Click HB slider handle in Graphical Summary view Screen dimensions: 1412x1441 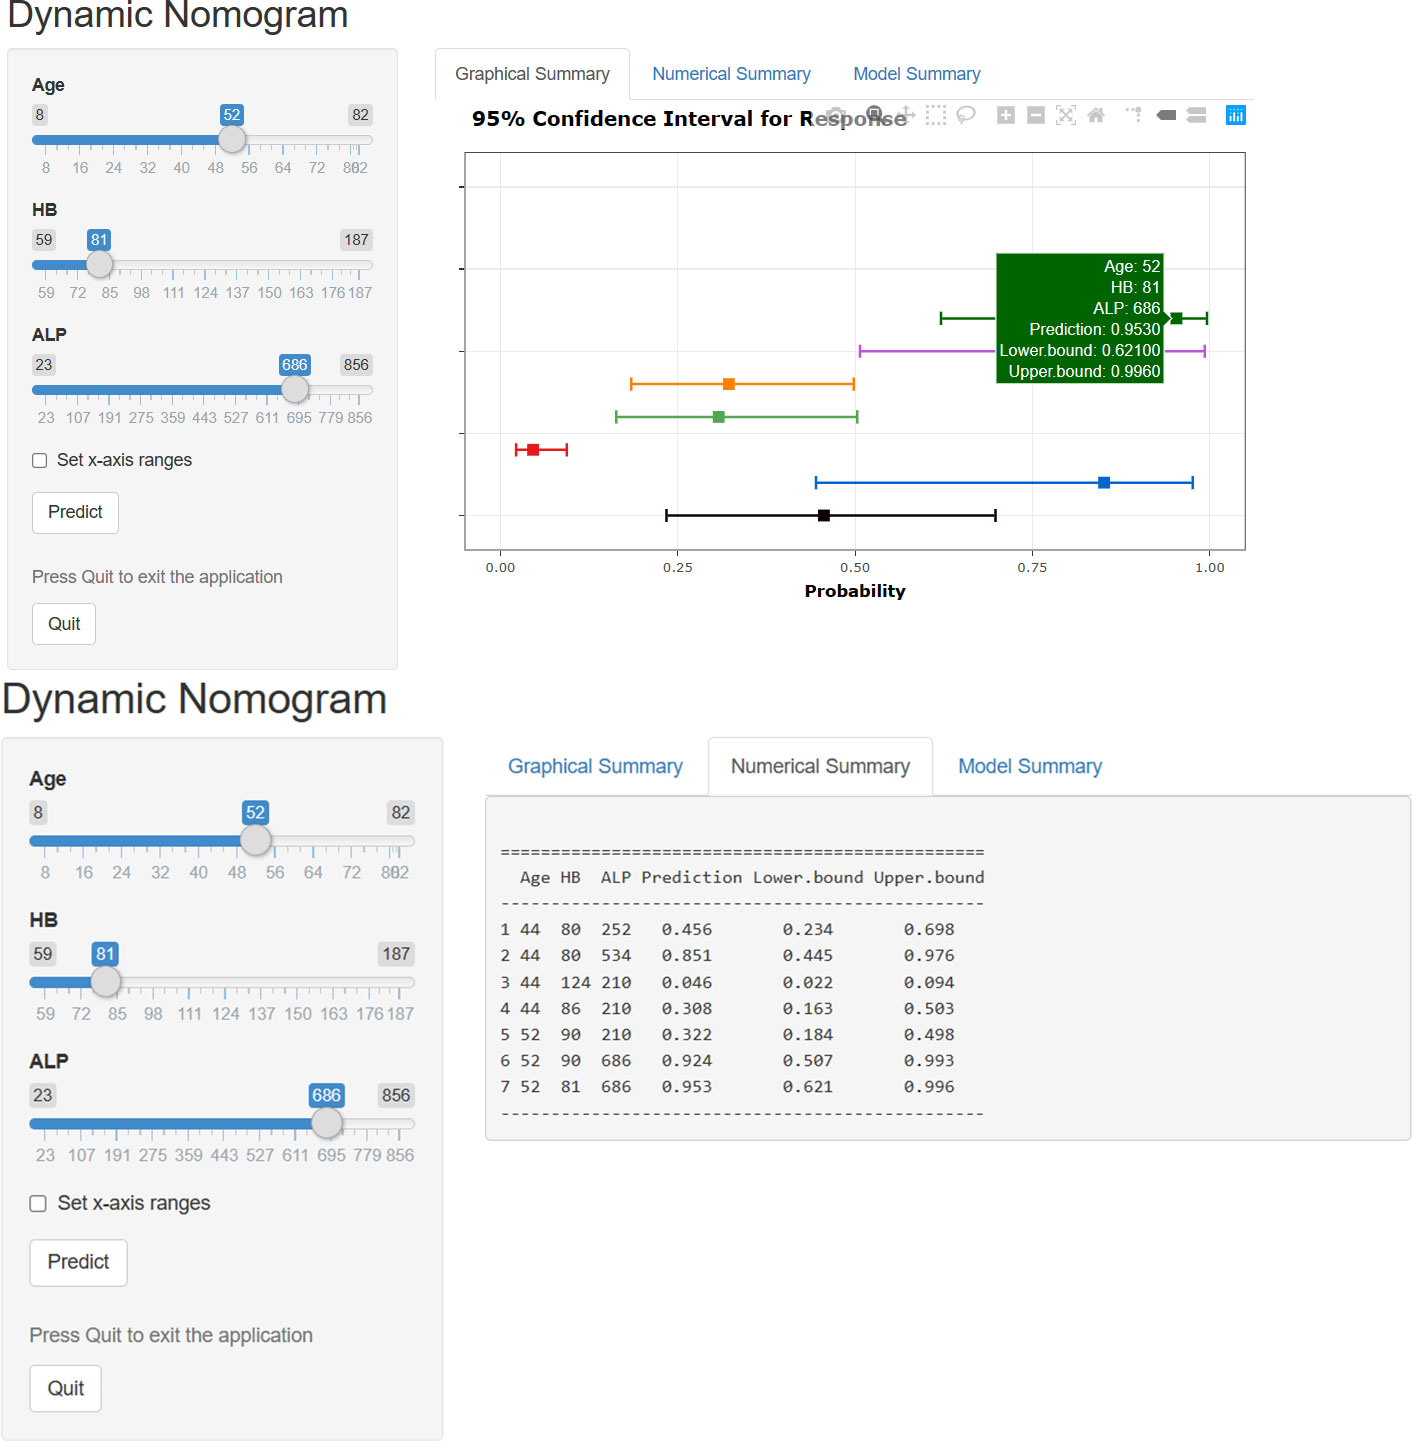[99, 265]
